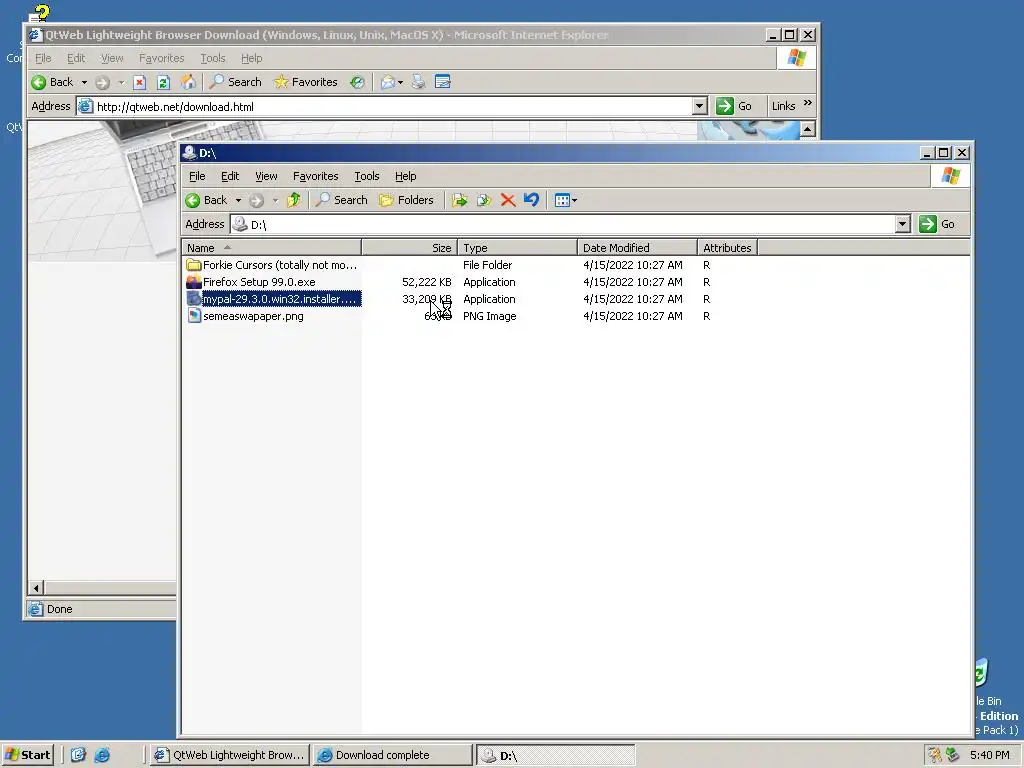1024x768 pixels.
Task: Sort files by Type column header
Action: [517, 248]
